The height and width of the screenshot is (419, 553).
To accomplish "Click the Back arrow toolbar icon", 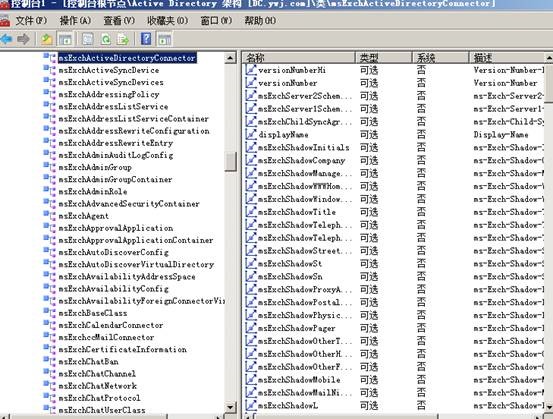I will tap(6, 39).
